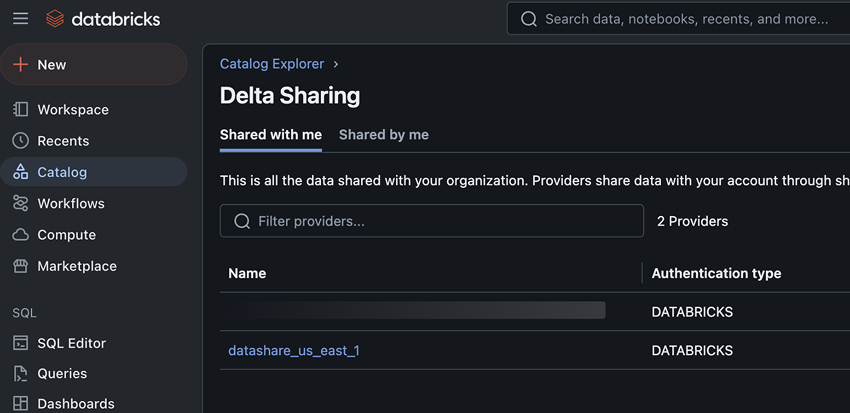Open the hamburger navigation menu
The width and height of the screenshot is (850, 413).
(x=21, y=19)
